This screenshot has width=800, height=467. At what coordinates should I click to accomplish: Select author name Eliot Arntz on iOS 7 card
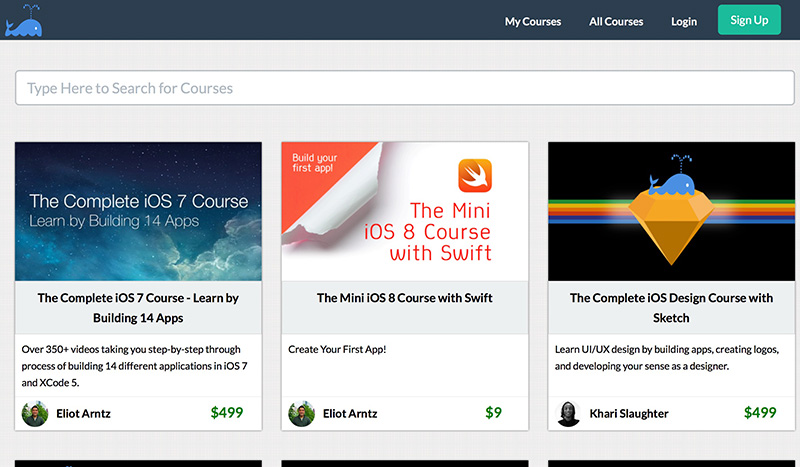click(x=83, y=413)
